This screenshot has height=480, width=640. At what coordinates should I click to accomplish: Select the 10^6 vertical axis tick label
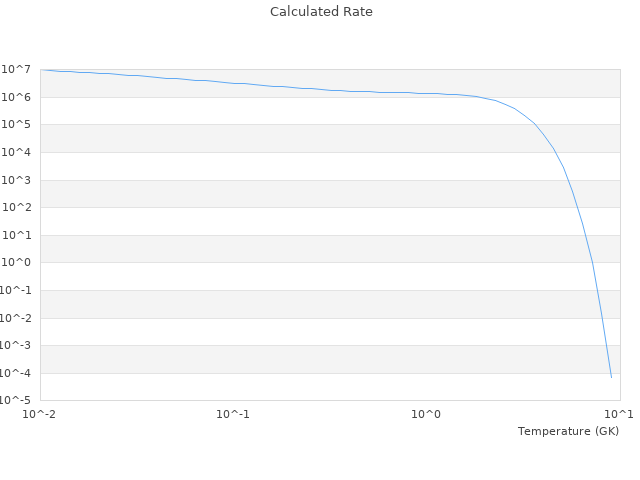pos(18,97)
